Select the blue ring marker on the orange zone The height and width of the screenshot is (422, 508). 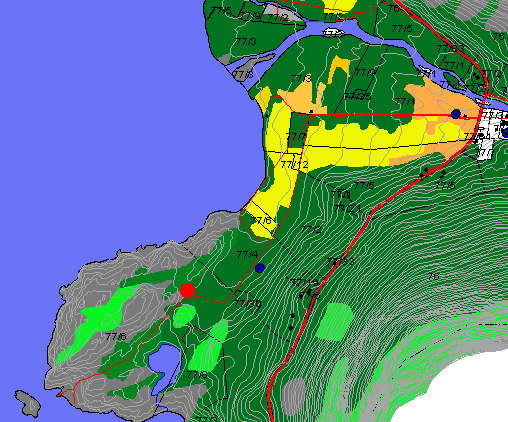[x=456, y=114]
